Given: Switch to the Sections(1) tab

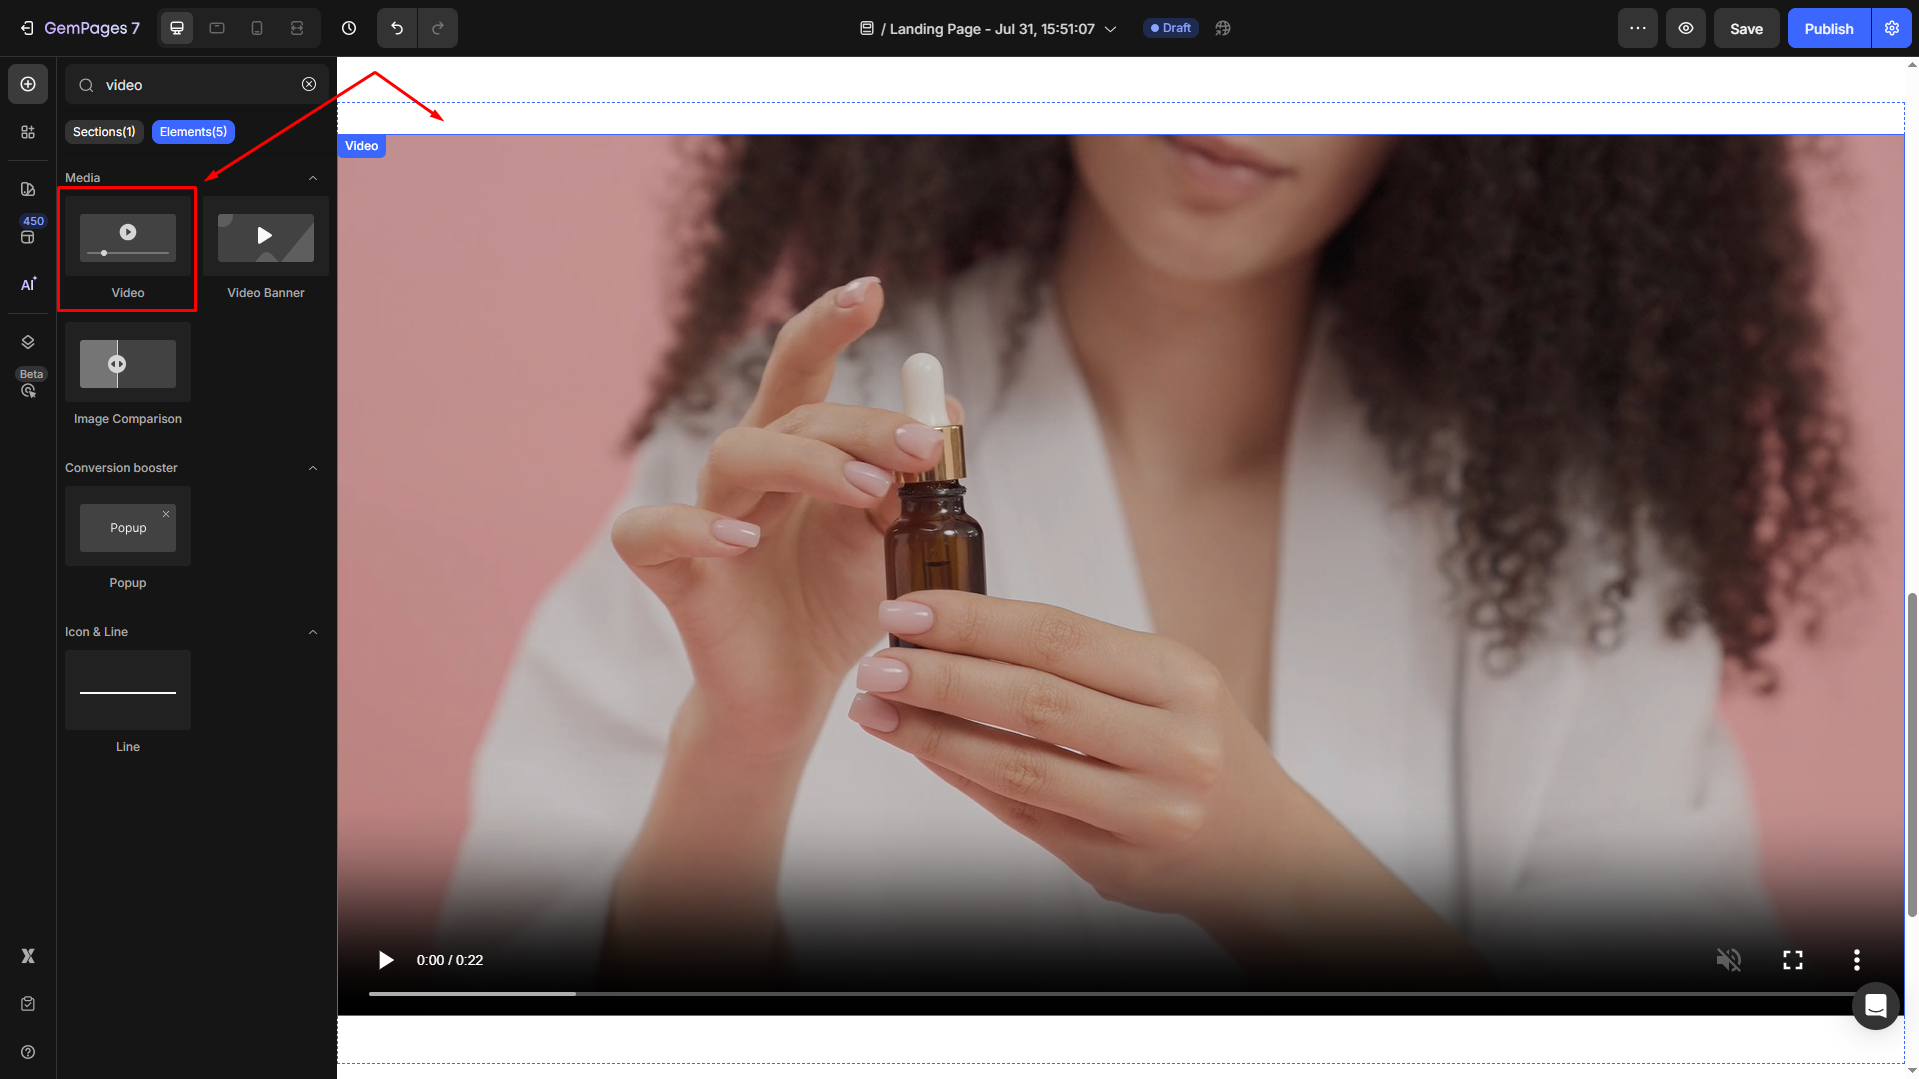Looking at the screenshot, I should (104, 132).
